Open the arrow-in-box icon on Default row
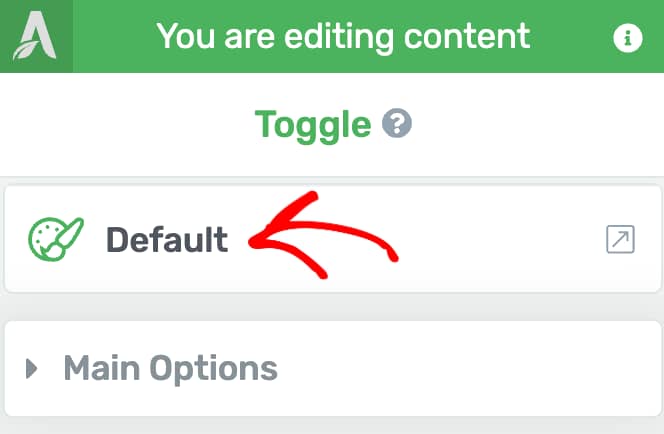Screen dimensions: 664x434 pos(620,239)
